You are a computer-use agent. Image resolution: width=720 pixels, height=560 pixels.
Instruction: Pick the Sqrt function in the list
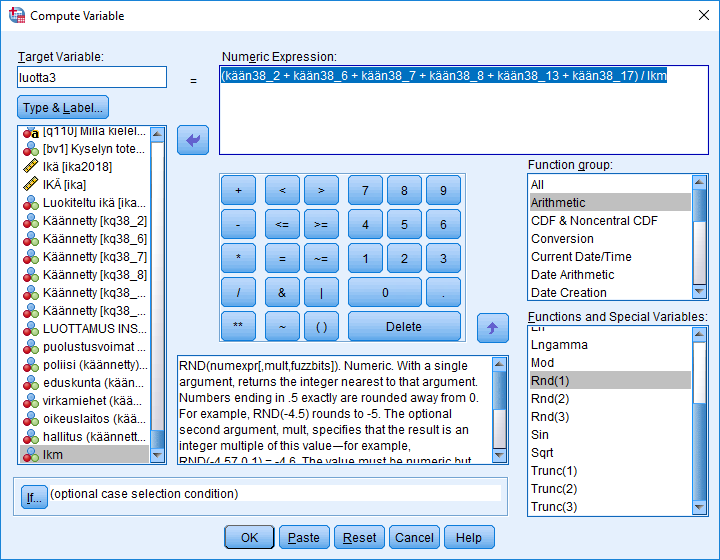pos(545,453)
